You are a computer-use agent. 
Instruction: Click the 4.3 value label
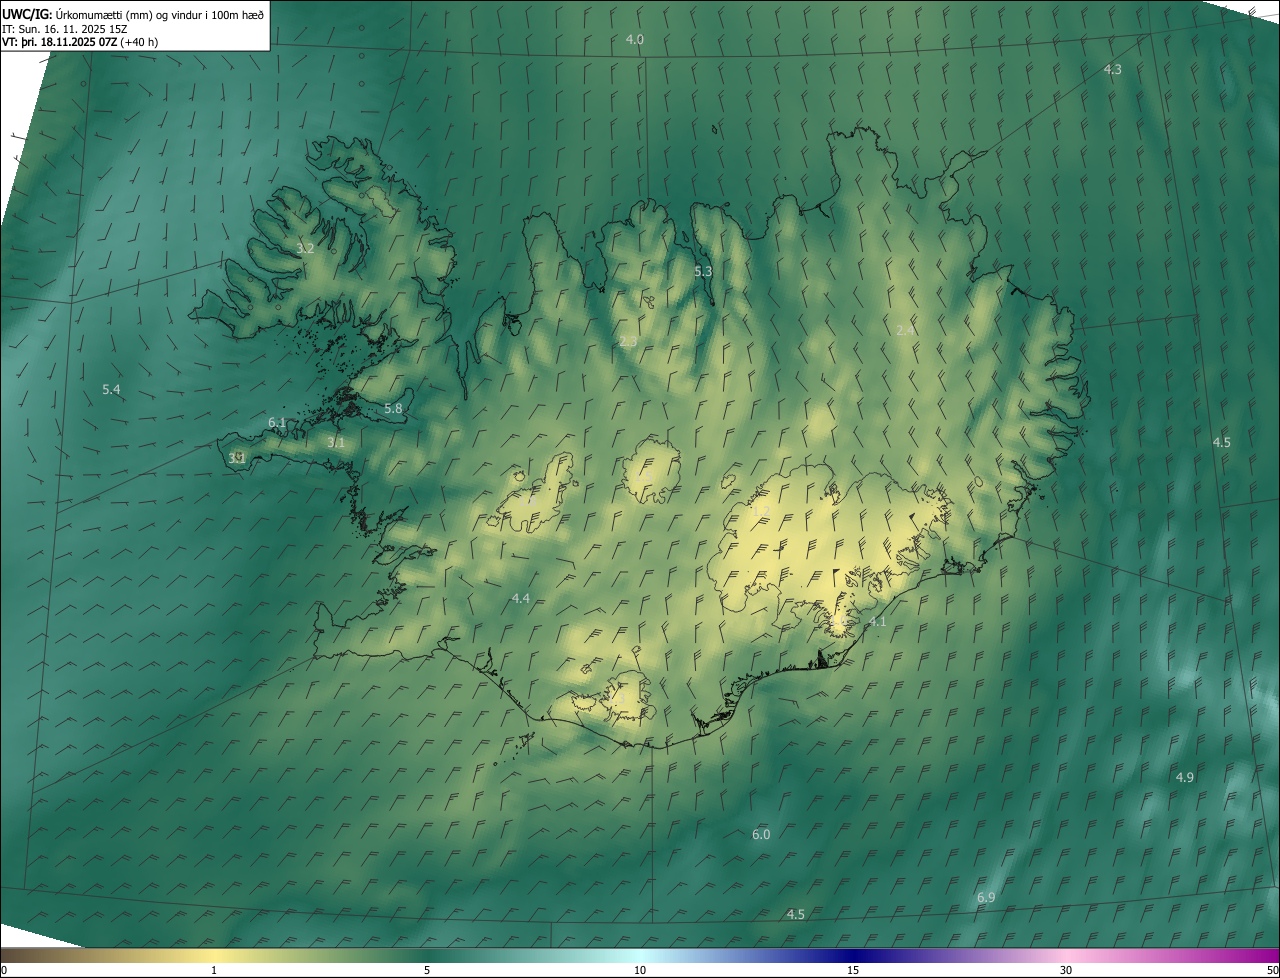(x=1112, y=69)
